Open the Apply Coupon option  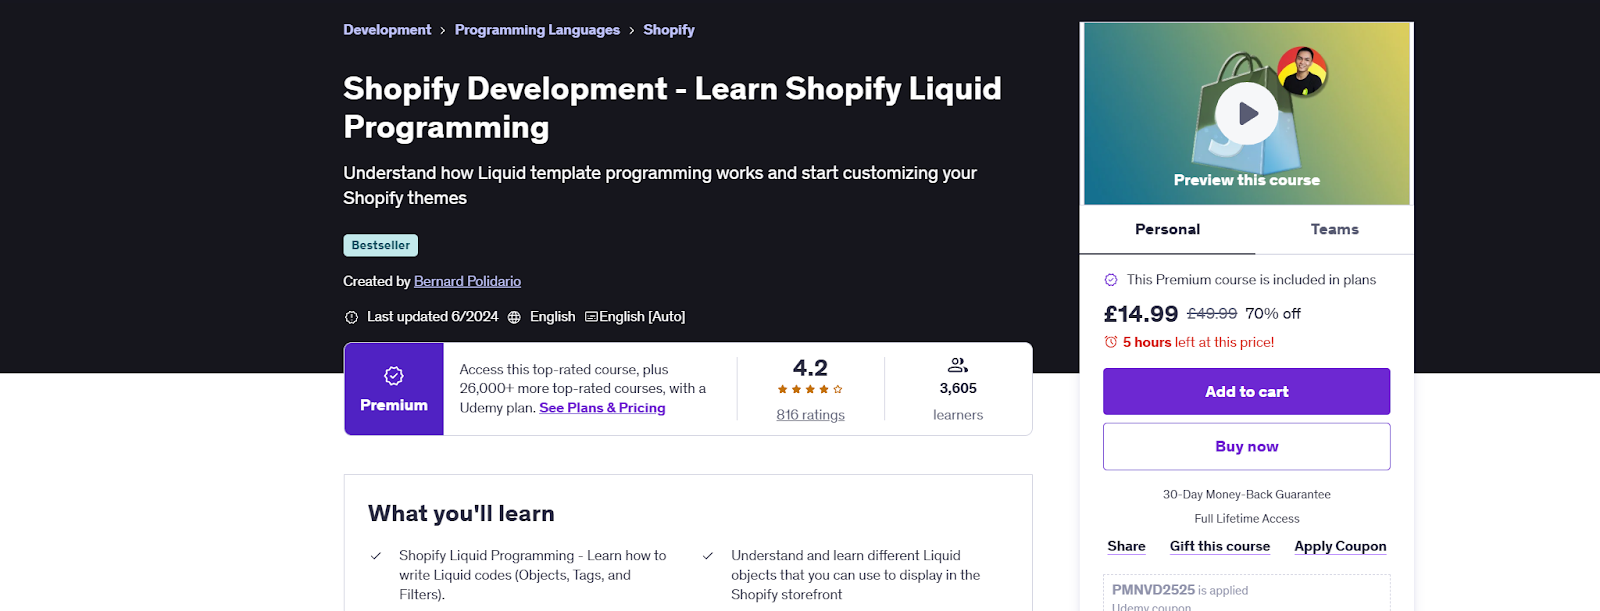pos(1340,546)
